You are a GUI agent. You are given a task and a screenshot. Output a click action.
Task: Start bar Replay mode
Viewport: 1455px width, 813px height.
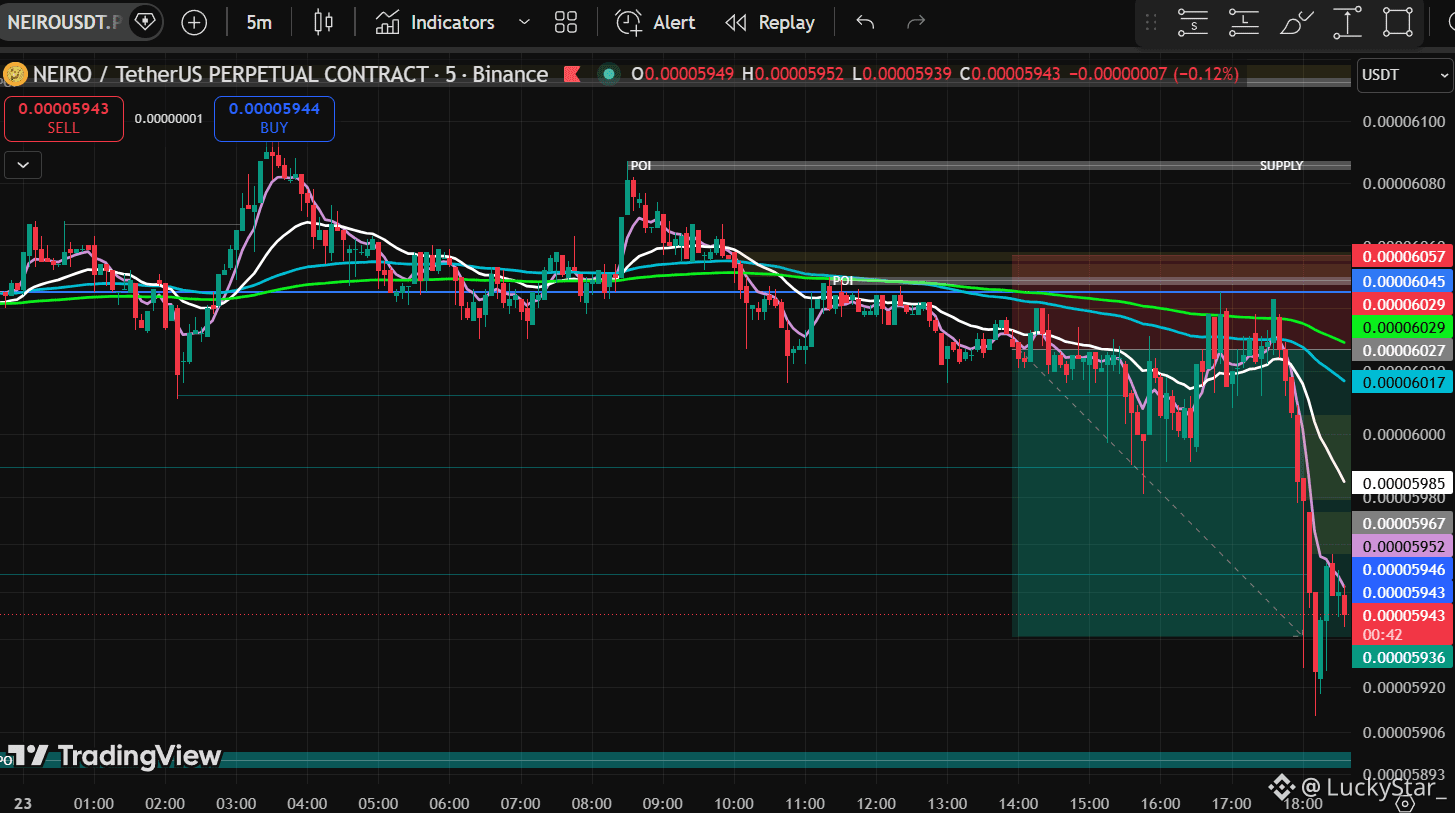click(x=770, y=22)
